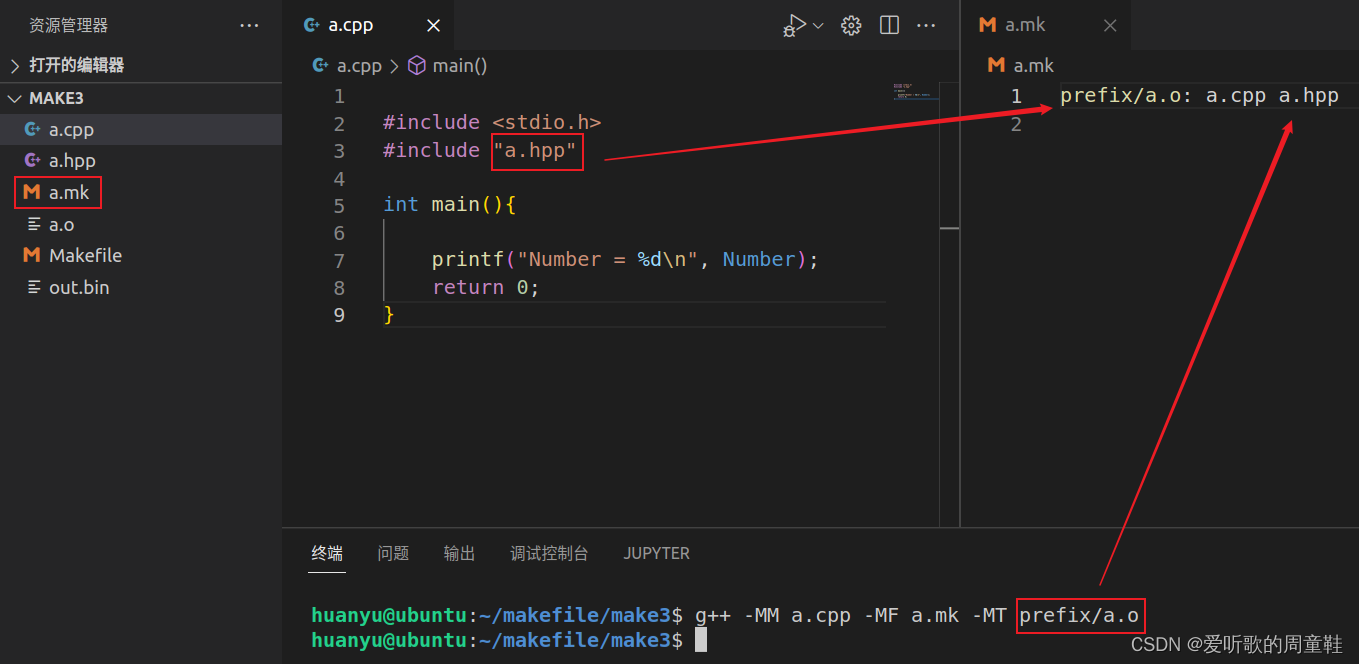
Task: Split the editor to the right
Action: click(889, 25)
